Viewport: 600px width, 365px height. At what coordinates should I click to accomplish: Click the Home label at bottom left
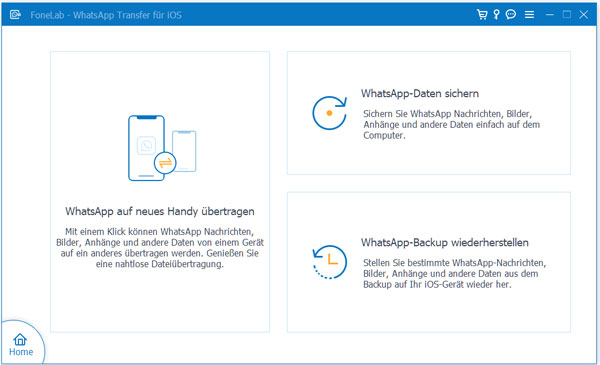pos(21,352)
